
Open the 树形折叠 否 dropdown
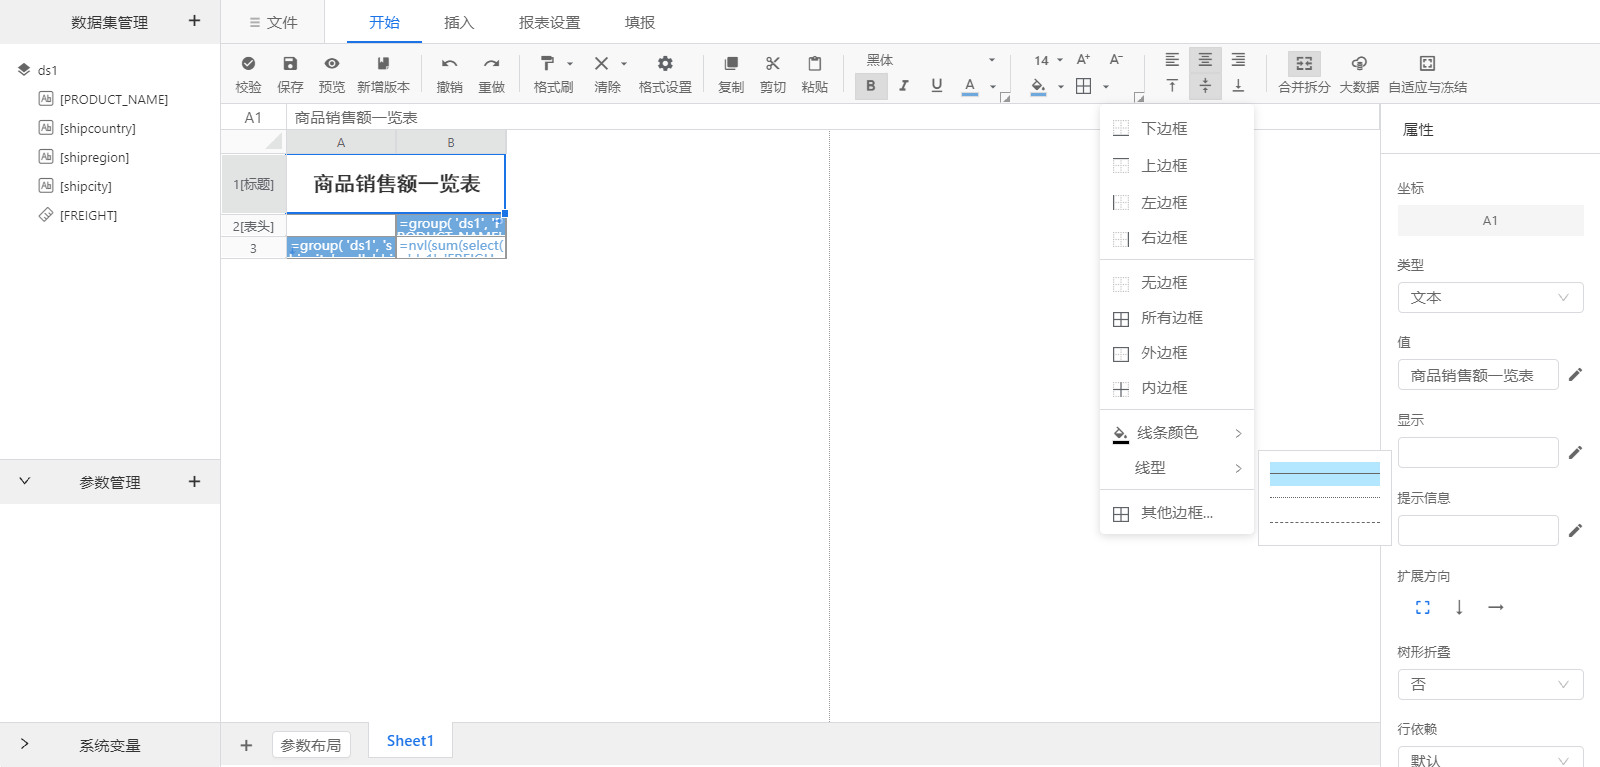(x=1490, y=684)
